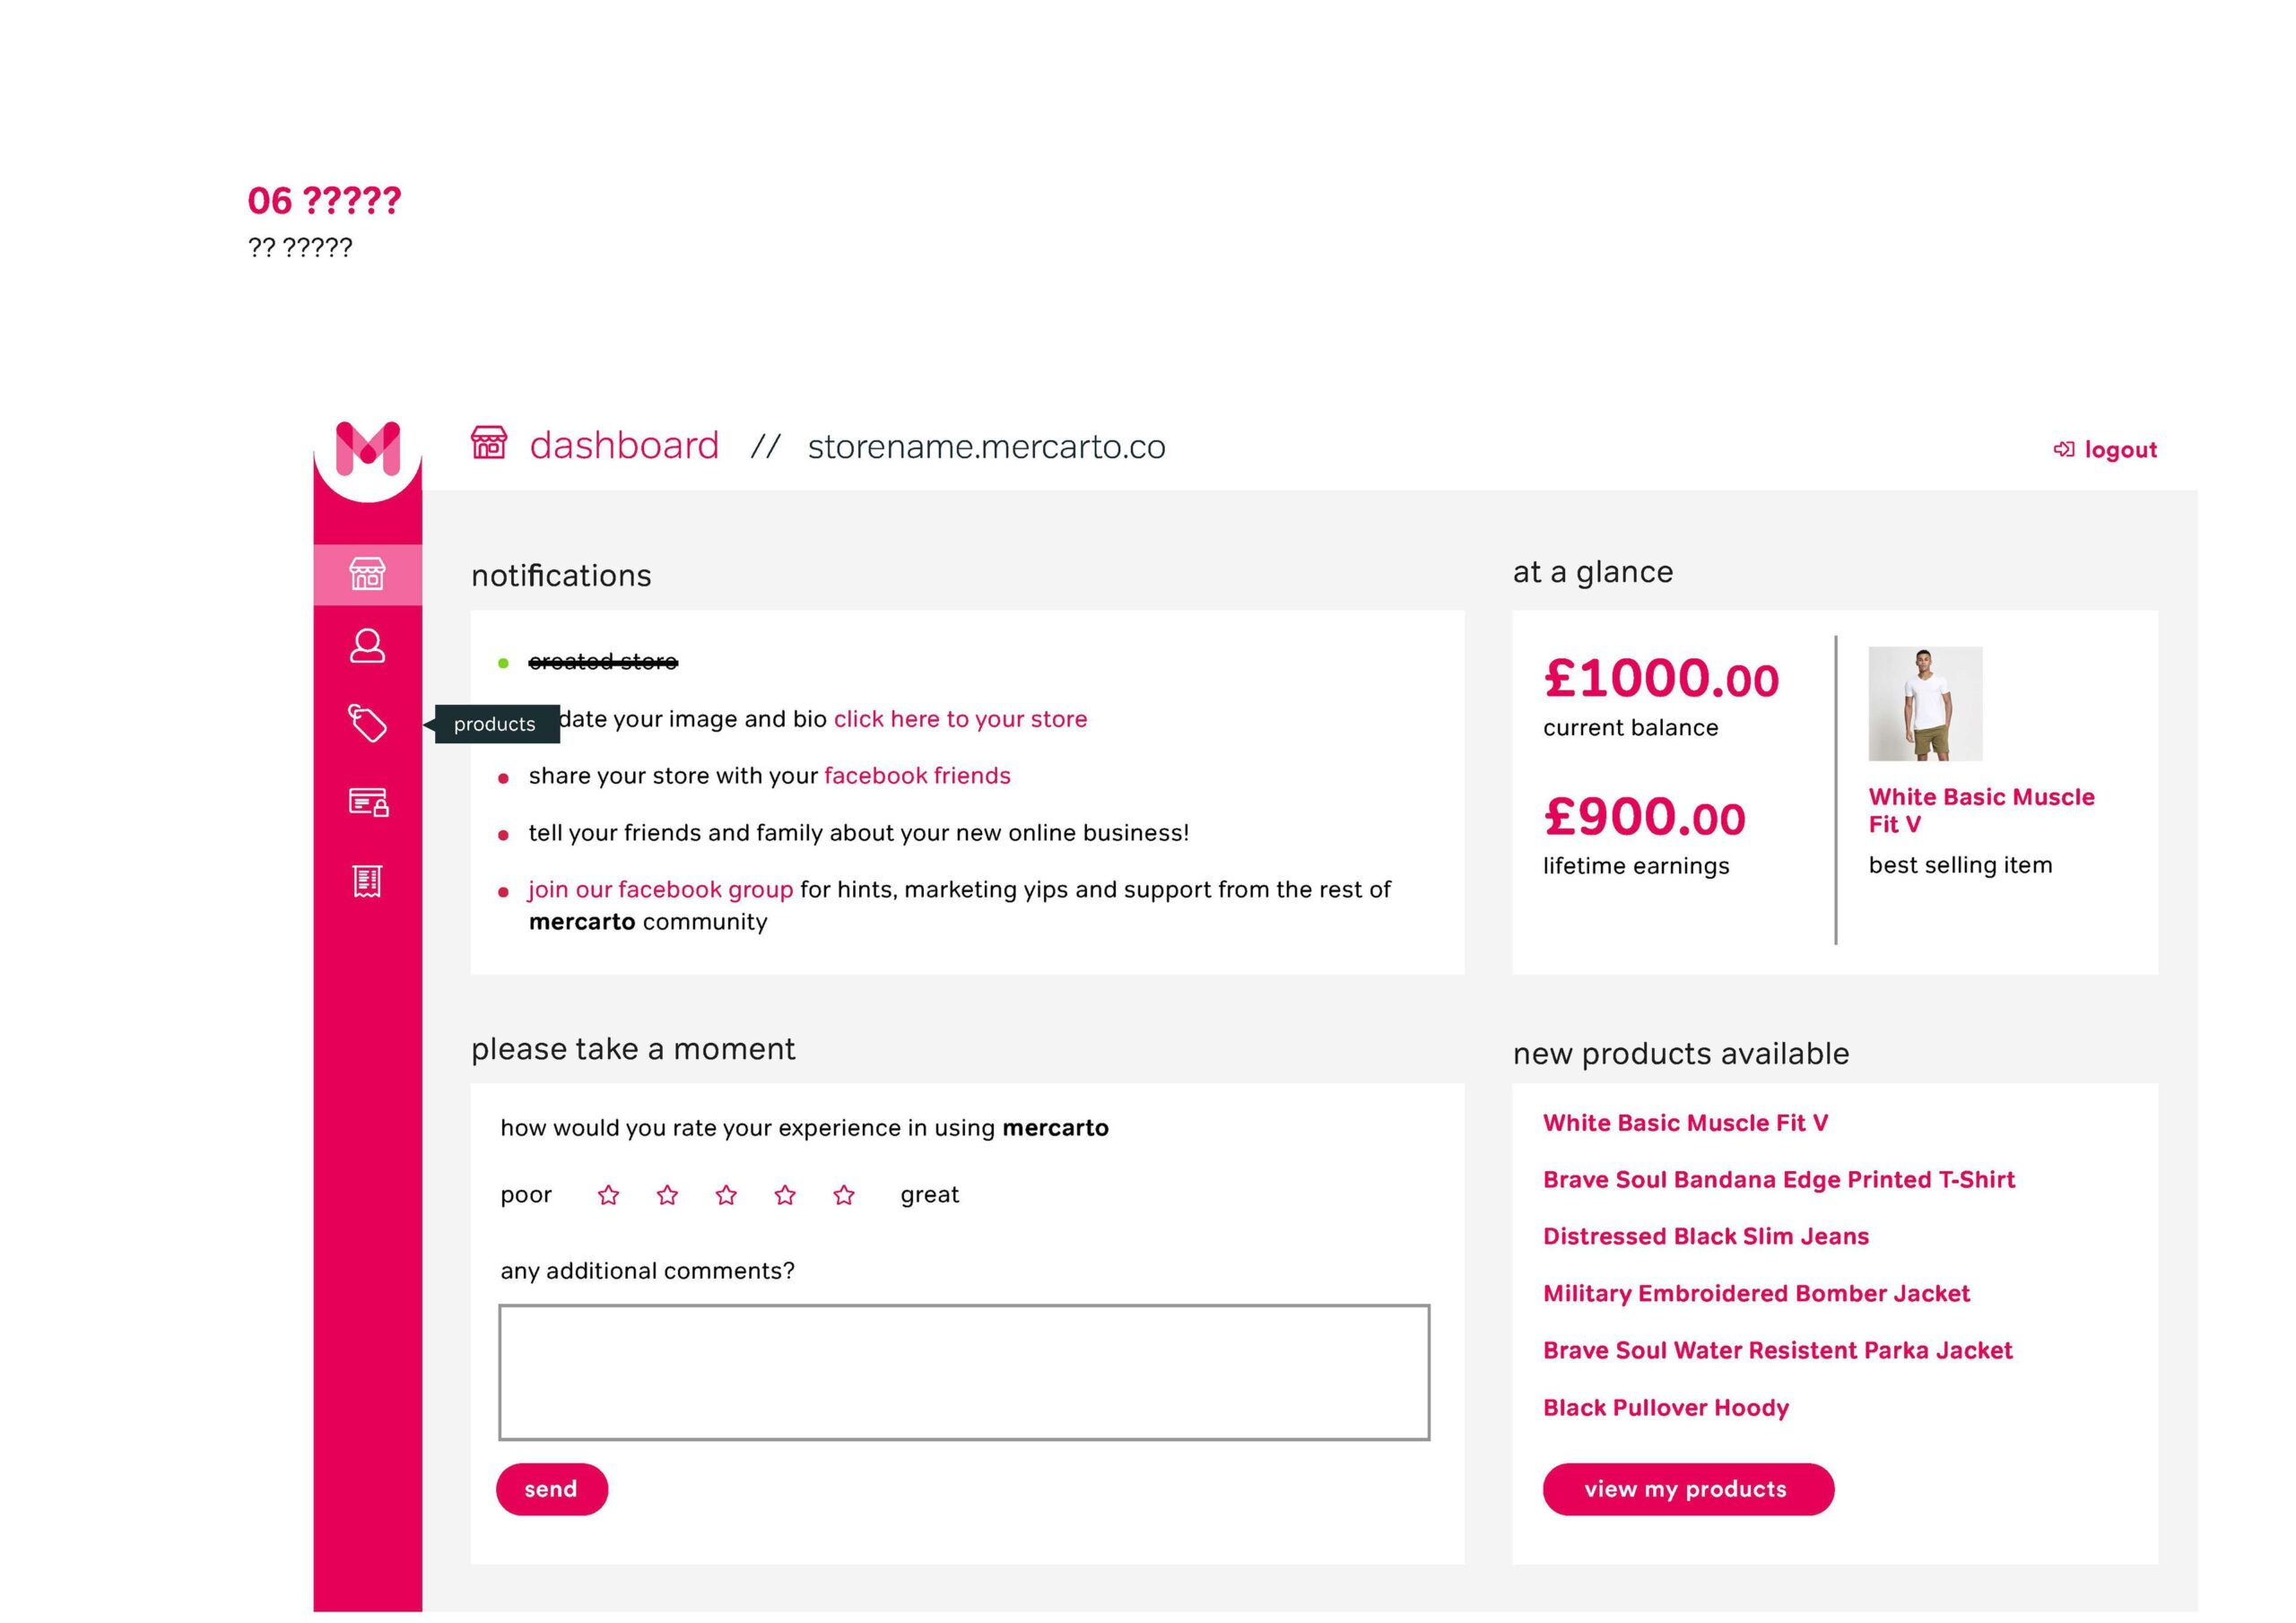Open 'join our facebook group' link
The width and height of the screenshot is (2296, 1623).
click(660, 890)
